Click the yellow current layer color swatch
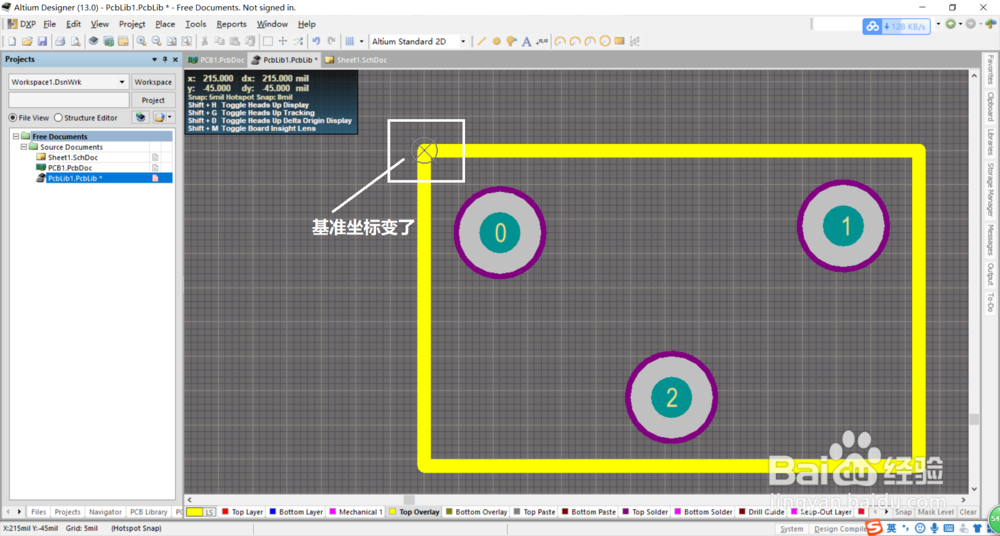1000x536 pixels. pyautogui.click(x=195, y=512)
